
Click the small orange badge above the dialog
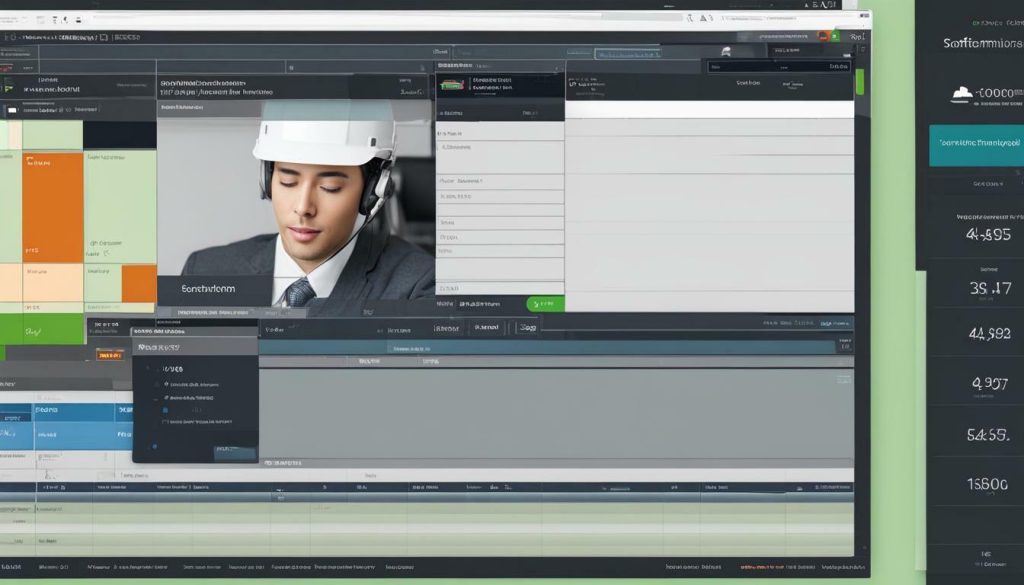coord(109,354)
